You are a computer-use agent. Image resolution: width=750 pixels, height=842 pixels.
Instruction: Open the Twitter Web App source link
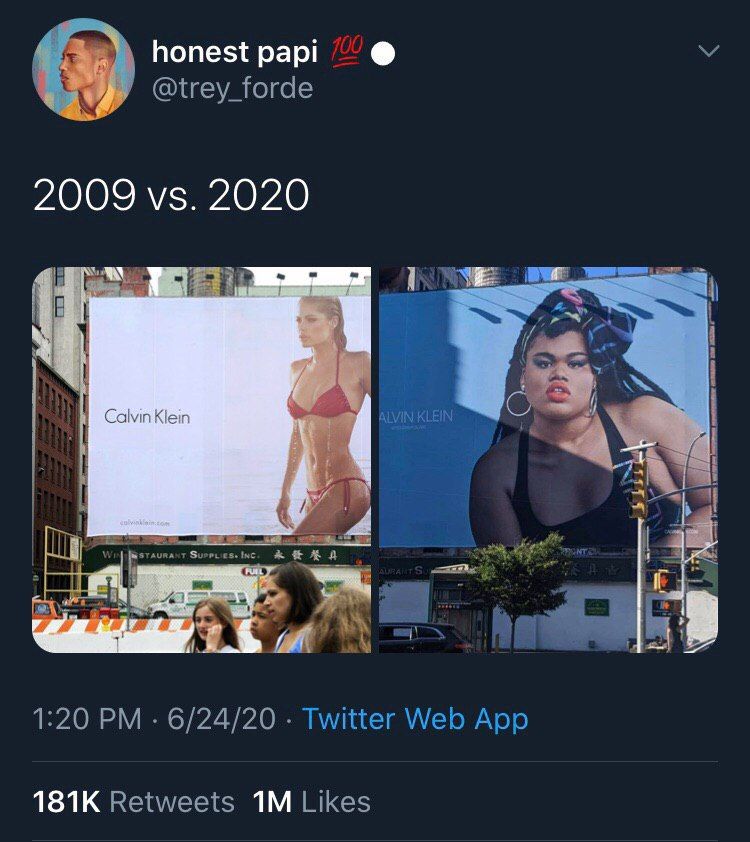(416, 719)
